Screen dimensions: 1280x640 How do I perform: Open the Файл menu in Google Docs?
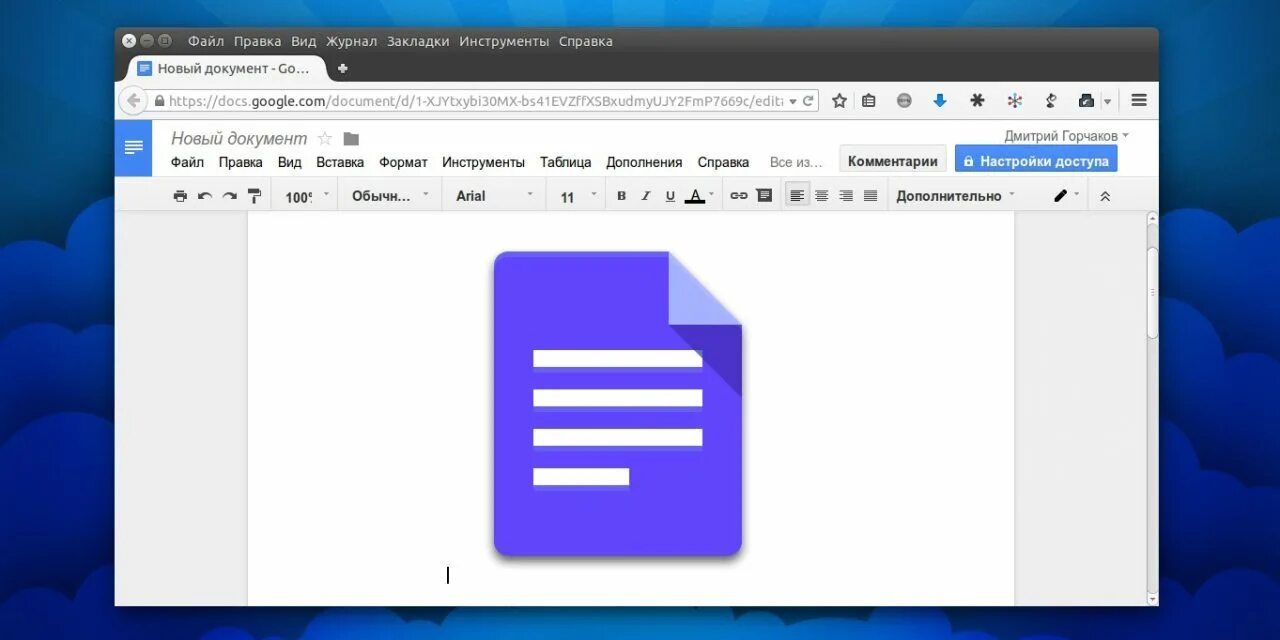(187, 162)
